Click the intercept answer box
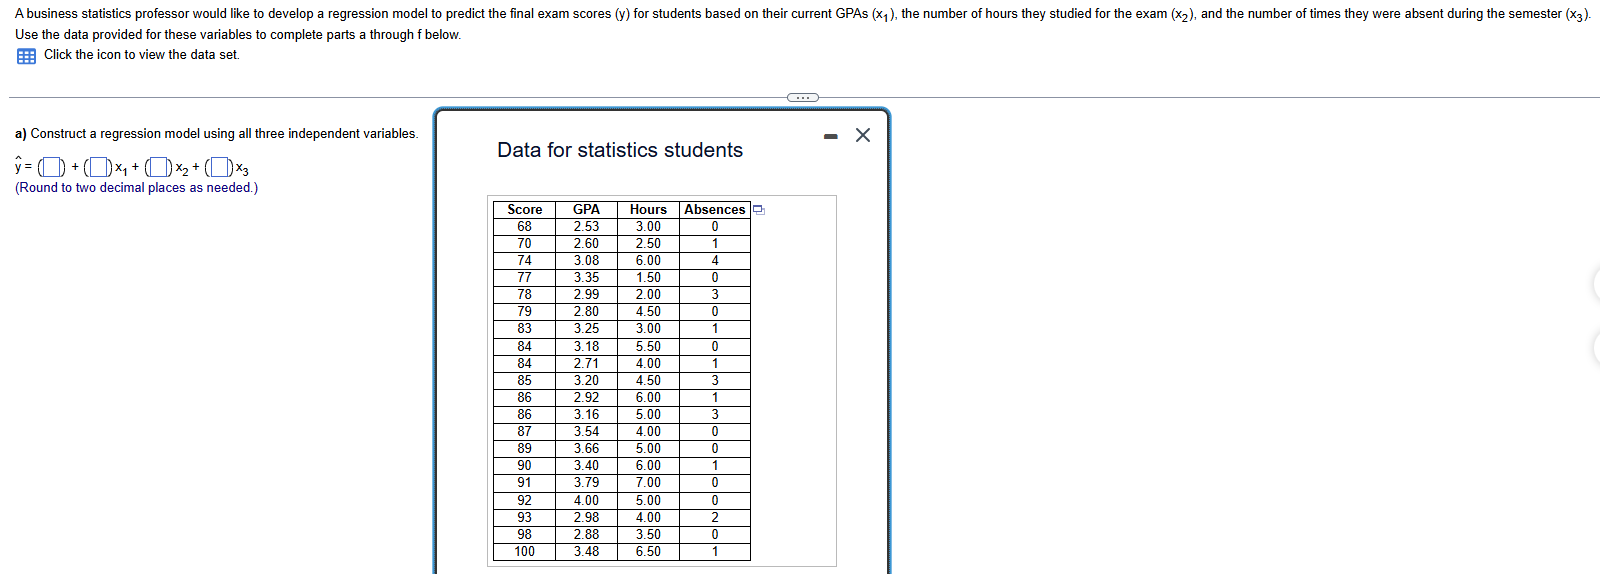The width and height of the screenshot is (1600, 574). pos(52,167)
